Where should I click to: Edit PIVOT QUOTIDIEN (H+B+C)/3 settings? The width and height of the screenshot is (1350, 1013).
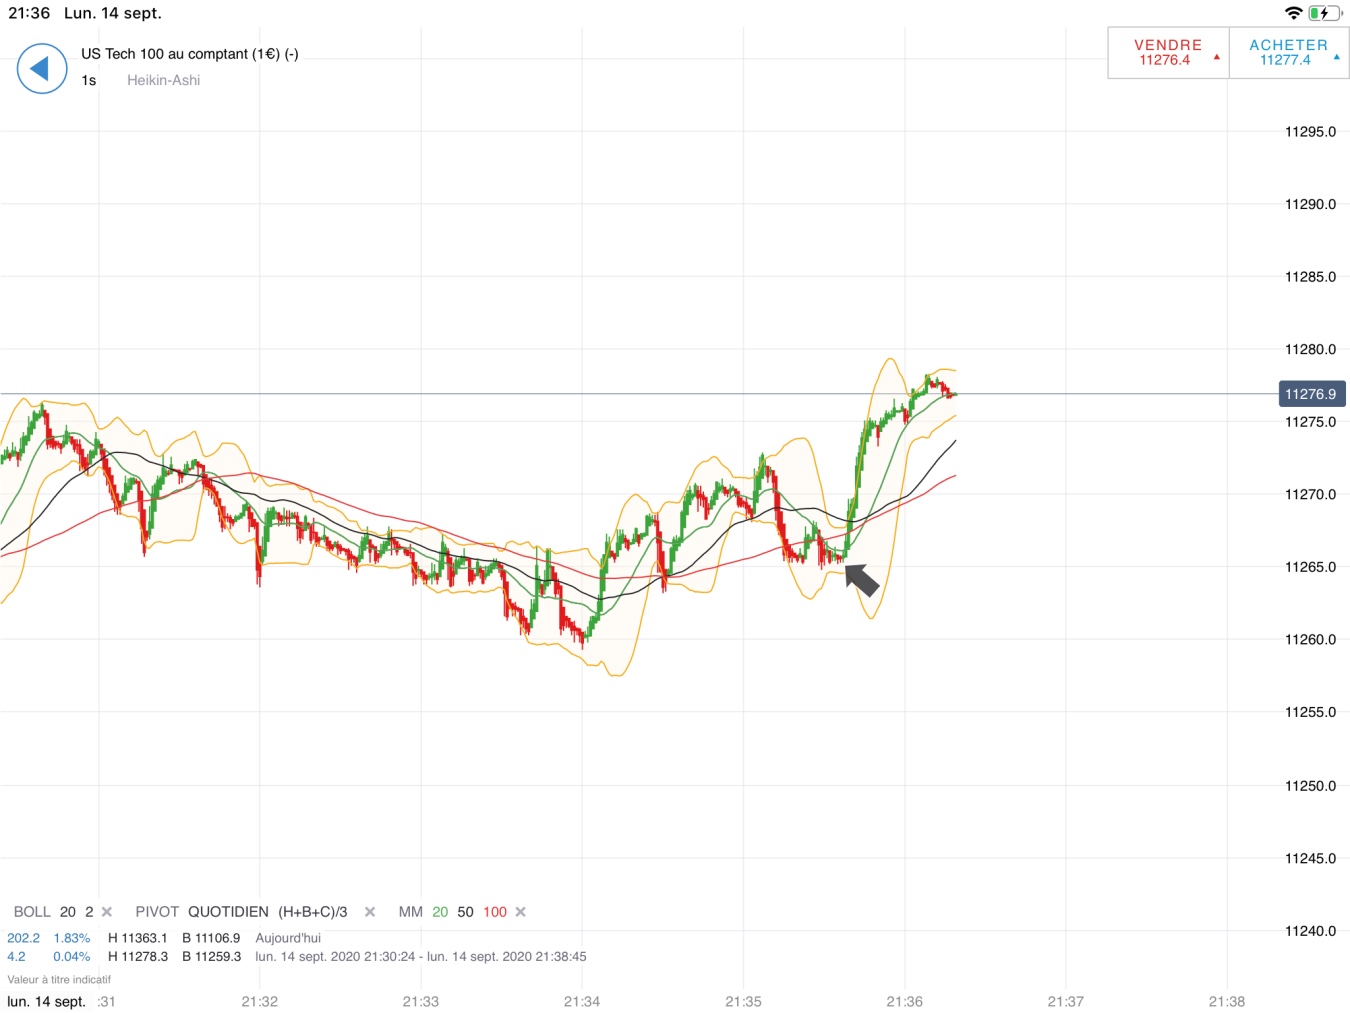click(241, 912)
